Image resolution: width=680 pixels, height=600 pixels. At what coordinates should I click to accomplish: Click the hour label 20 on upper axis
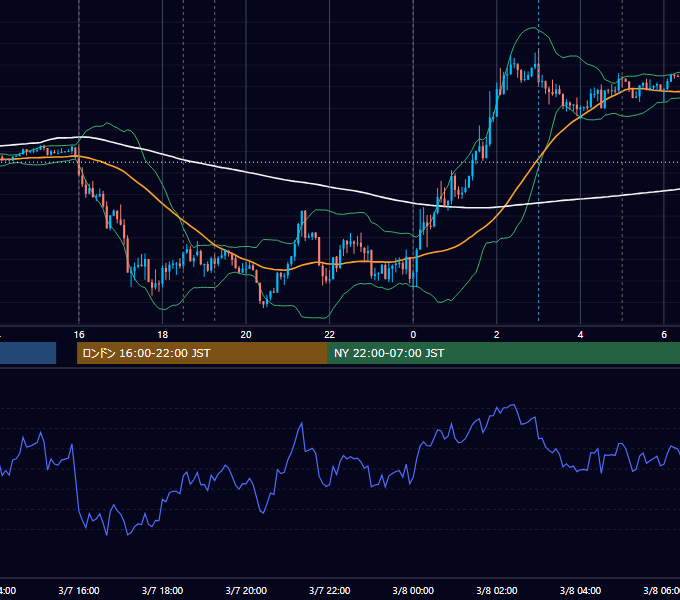point(246,335)
